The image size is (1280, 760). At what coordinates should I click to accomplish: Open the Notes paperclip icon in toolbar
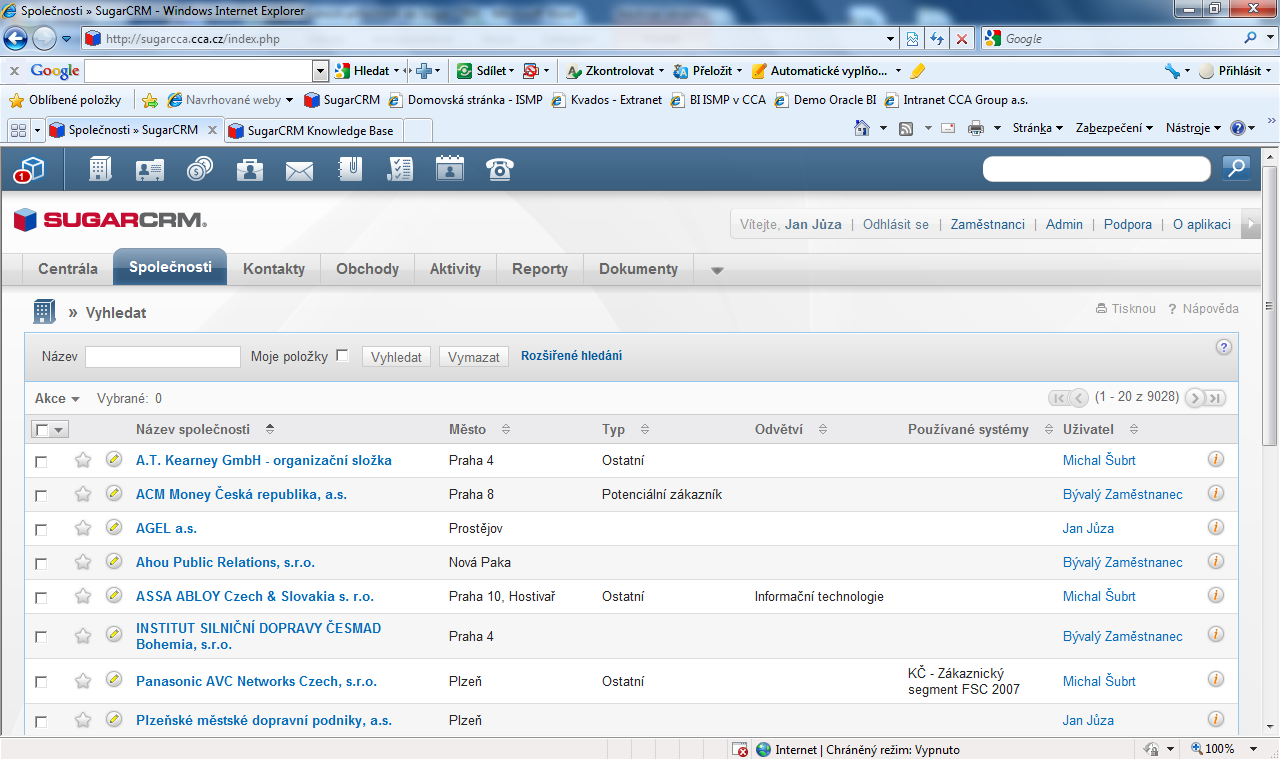pyautogui.click(x=350, y=169)
